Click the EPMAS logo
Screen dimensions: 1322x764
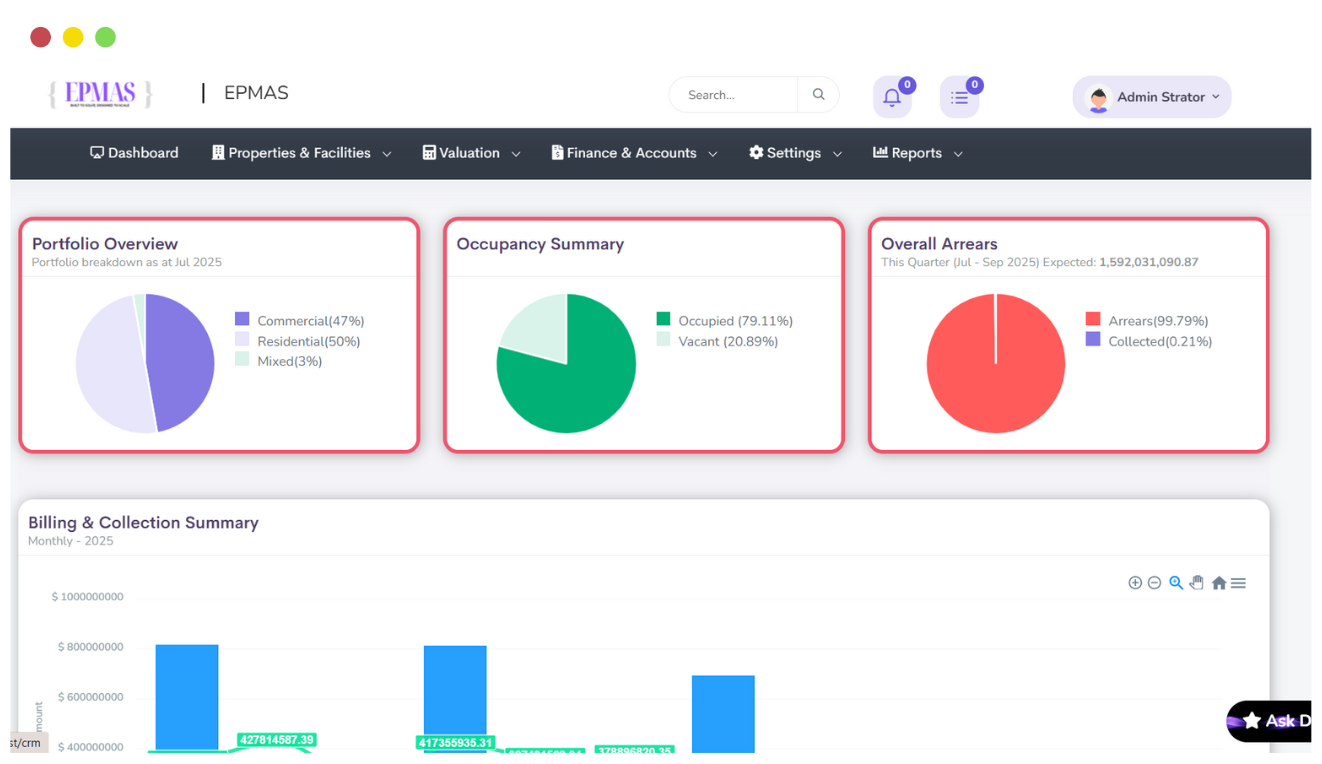click(x=100, y=94)
